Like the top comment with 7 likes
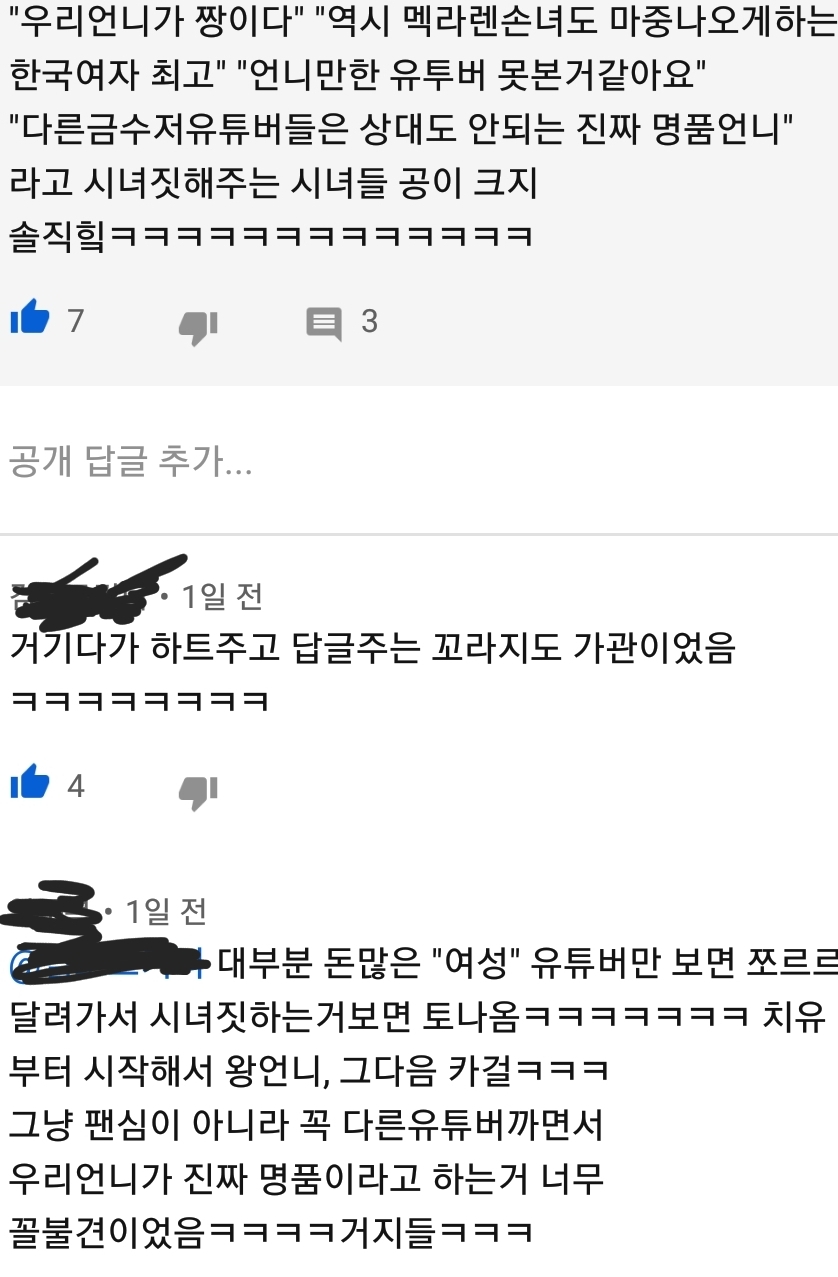This screenshot has height=1277, width=838. (29, 320)
